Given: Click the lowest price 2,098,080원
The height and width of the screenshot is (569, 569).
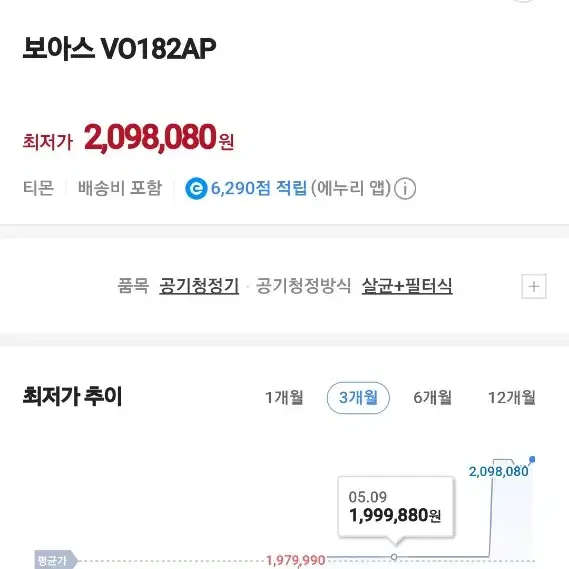Looking at the screenshot, I should 159,138.
